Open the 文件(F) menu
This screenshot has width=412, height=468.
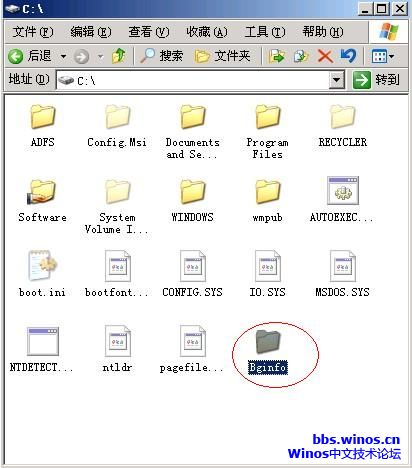pos(33,32)
